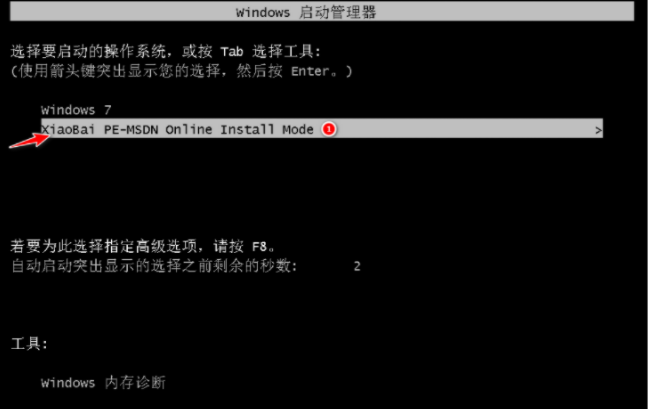
Task: Click the Windows 启动管理器 title bar
Action: (x=322, y=12)
